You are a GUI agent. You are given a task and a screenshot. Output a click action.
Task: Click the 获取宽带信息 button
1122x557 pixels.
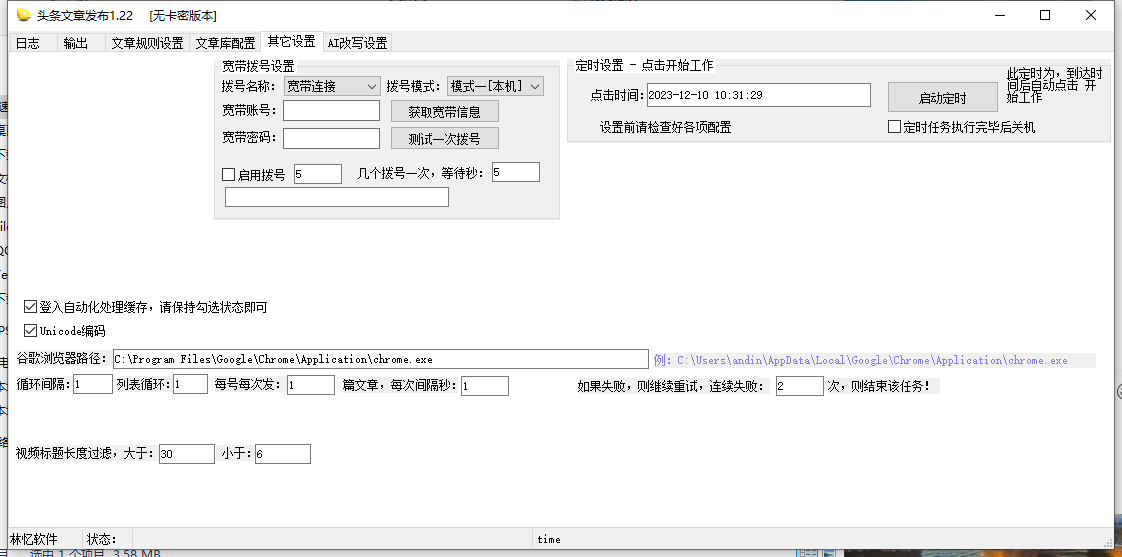[x=444, y=112]
